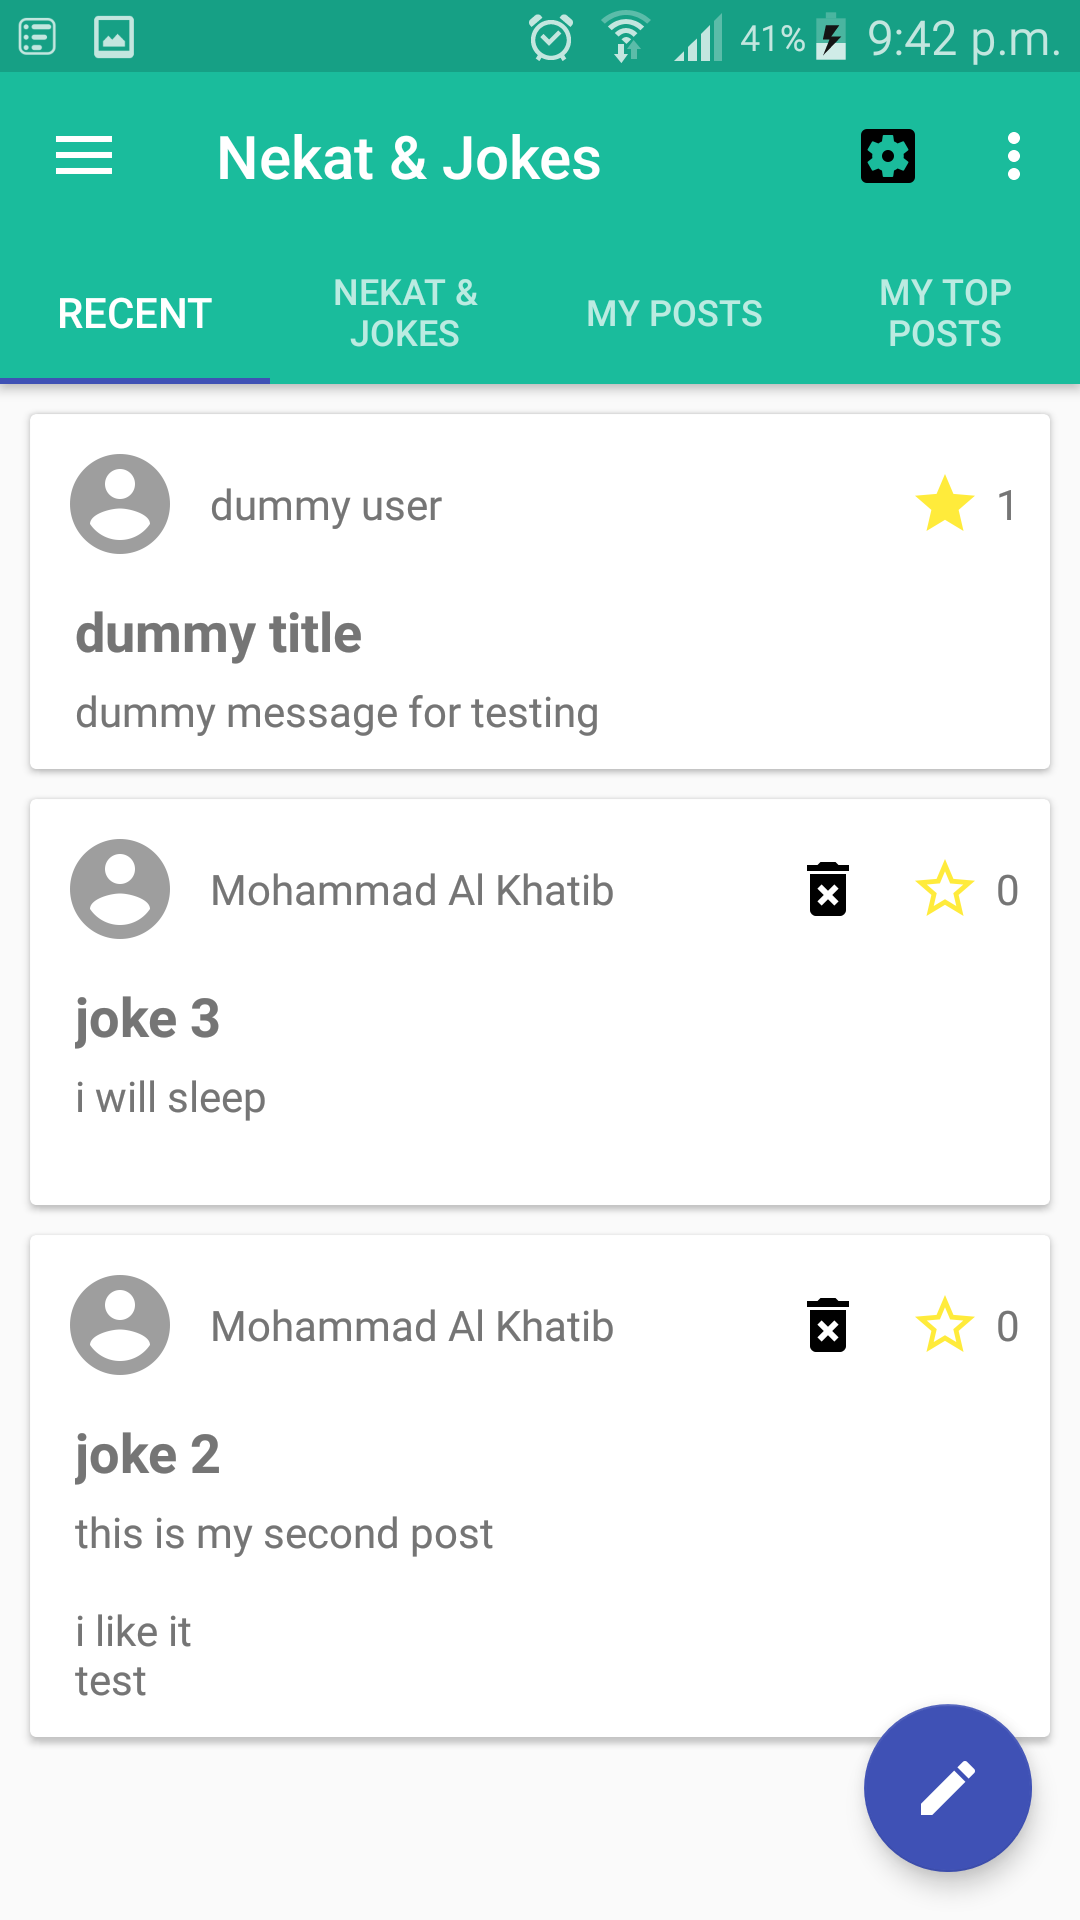Switch to the Recent tab

[135, 314]
